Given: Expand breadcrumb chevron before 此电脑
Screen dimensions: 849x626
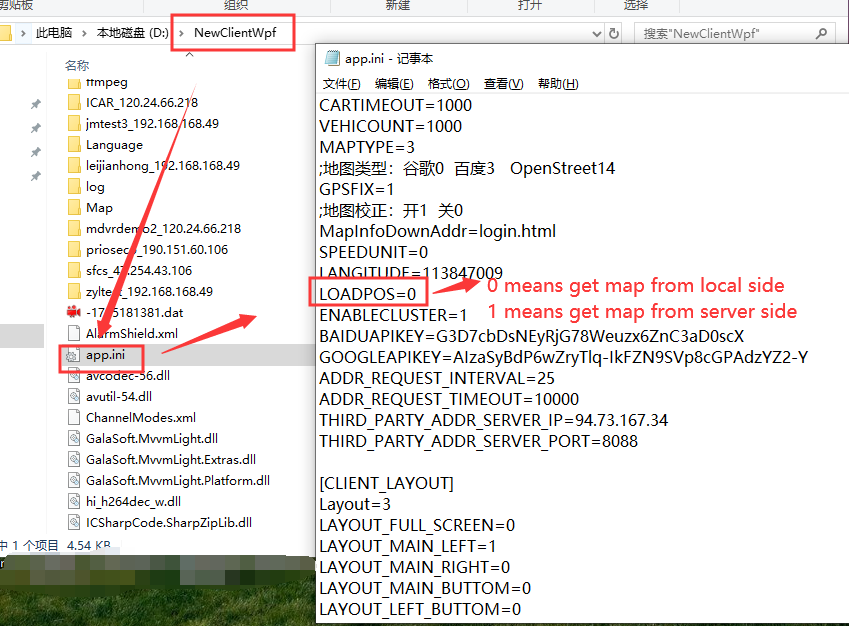Looking at the screenshot, I should click(23, 34).
